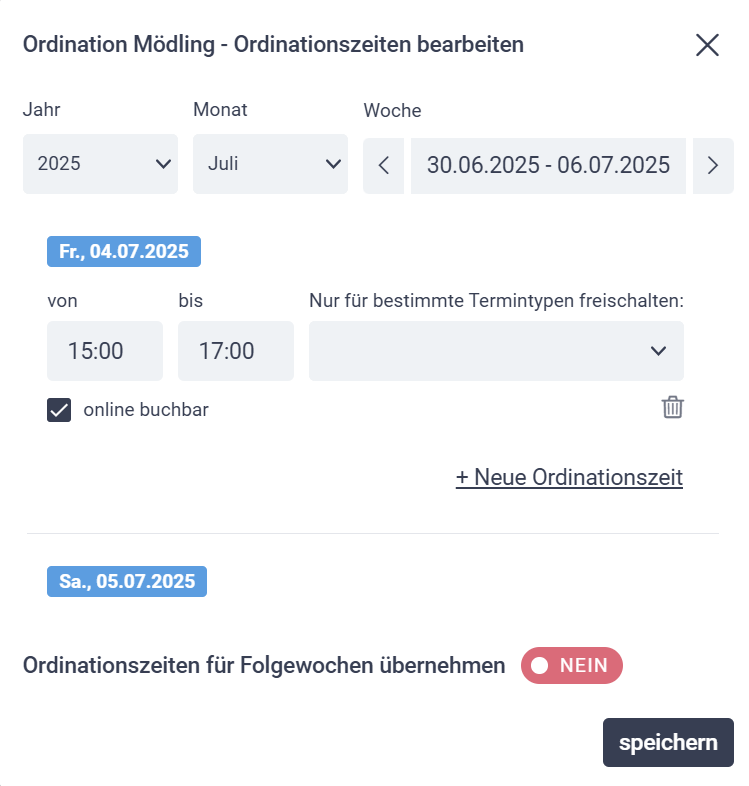The image size is (749, 786).
Task: Click the bis time field 17:00
Action: tap(236, 351)
